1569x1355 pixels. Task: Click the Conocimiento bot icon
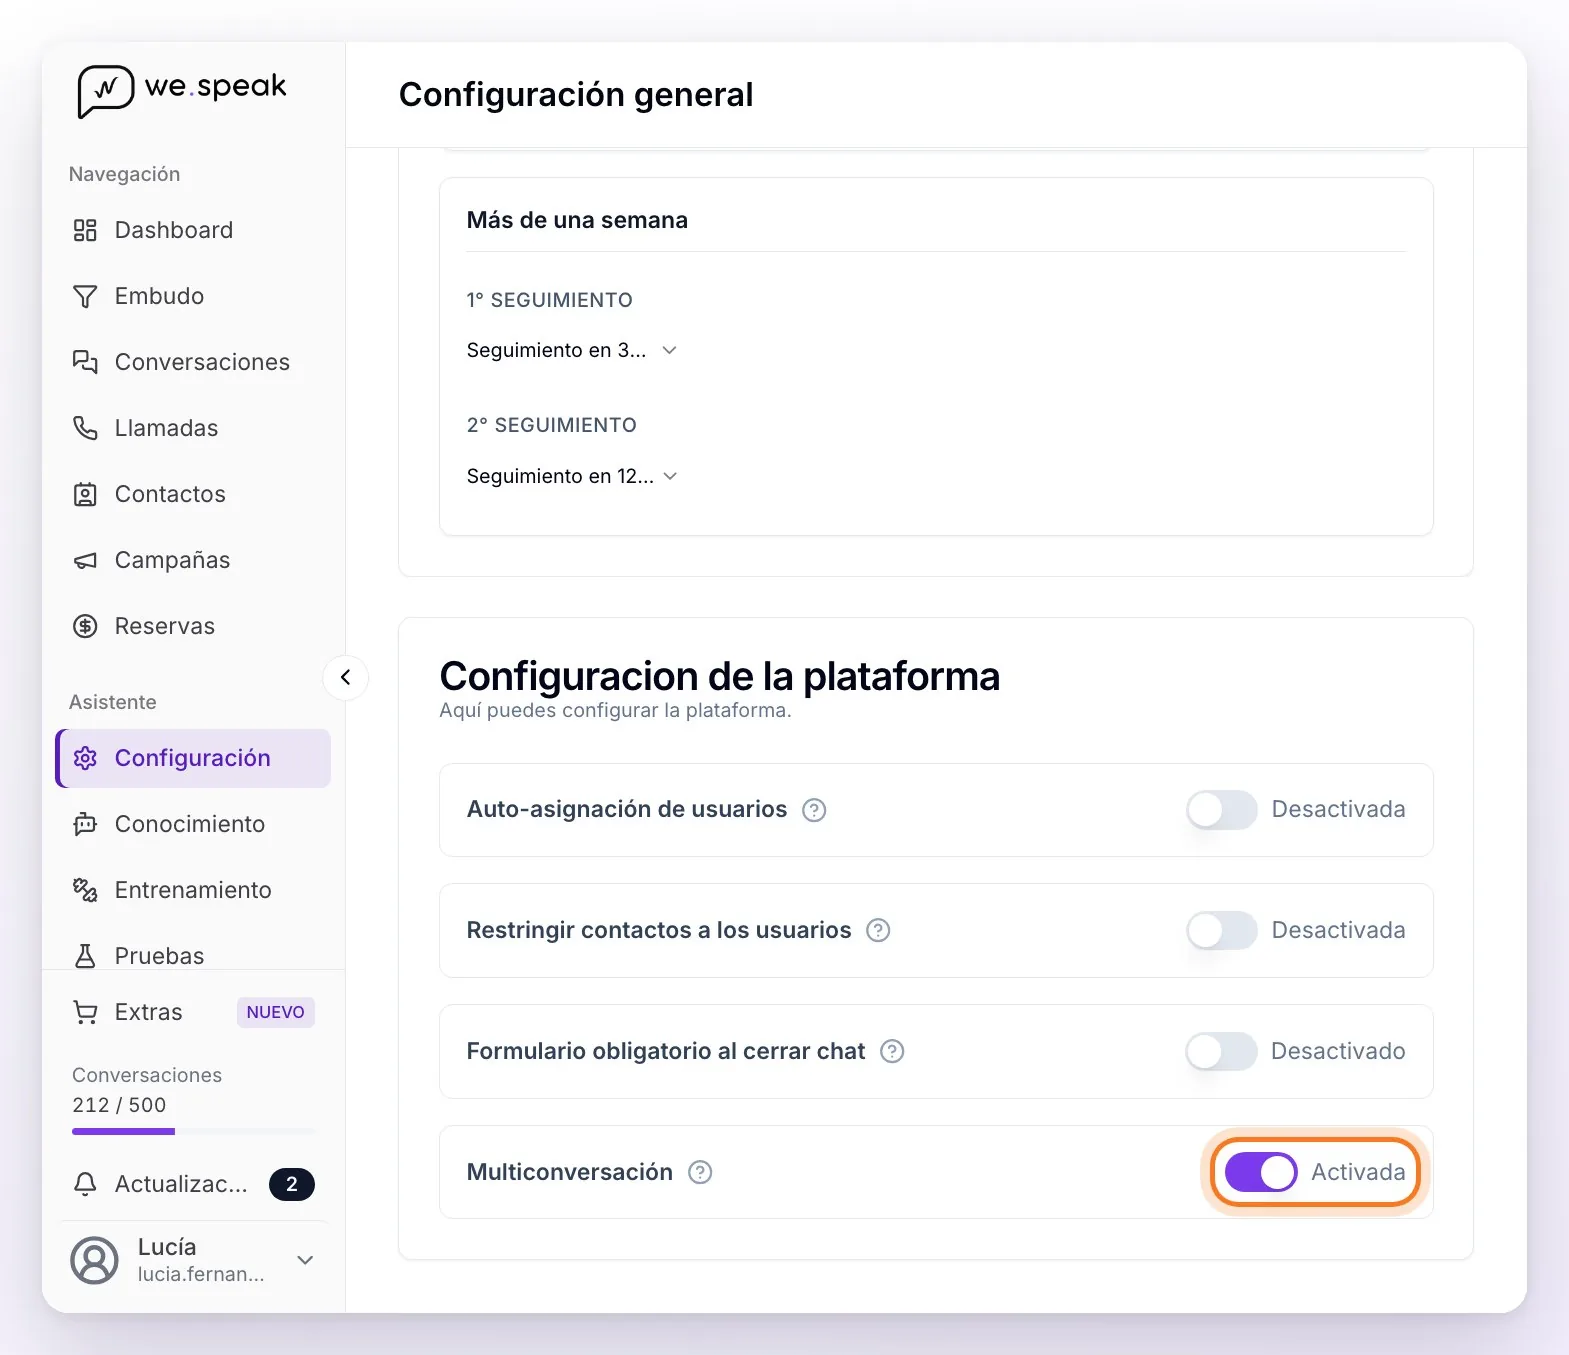click(85, 825)
